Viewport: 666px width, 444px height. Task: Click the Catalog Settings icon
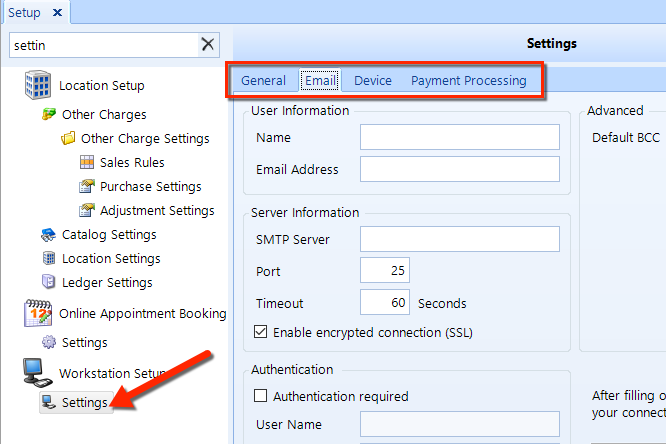pos(49,235)
